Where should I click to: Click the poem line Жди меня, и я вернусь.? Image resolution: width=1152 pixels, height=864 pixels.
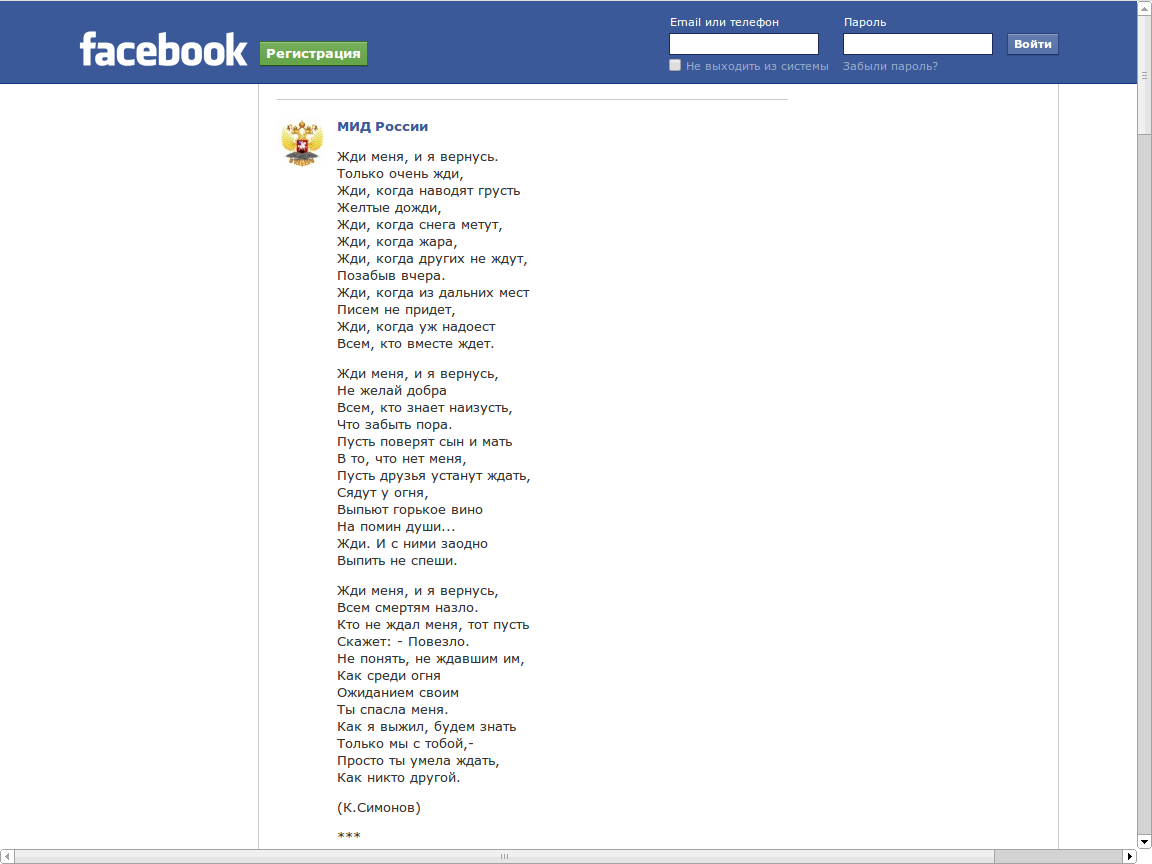(x=417, y=156)
